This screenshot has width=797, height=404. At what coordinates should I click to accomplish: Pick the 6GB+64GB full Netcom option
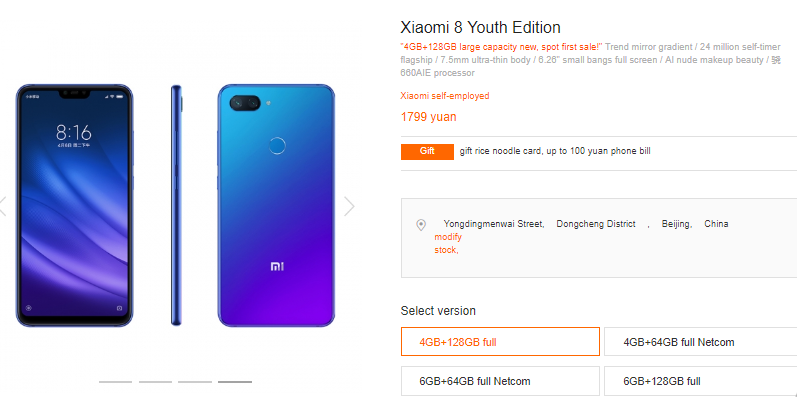500,381
